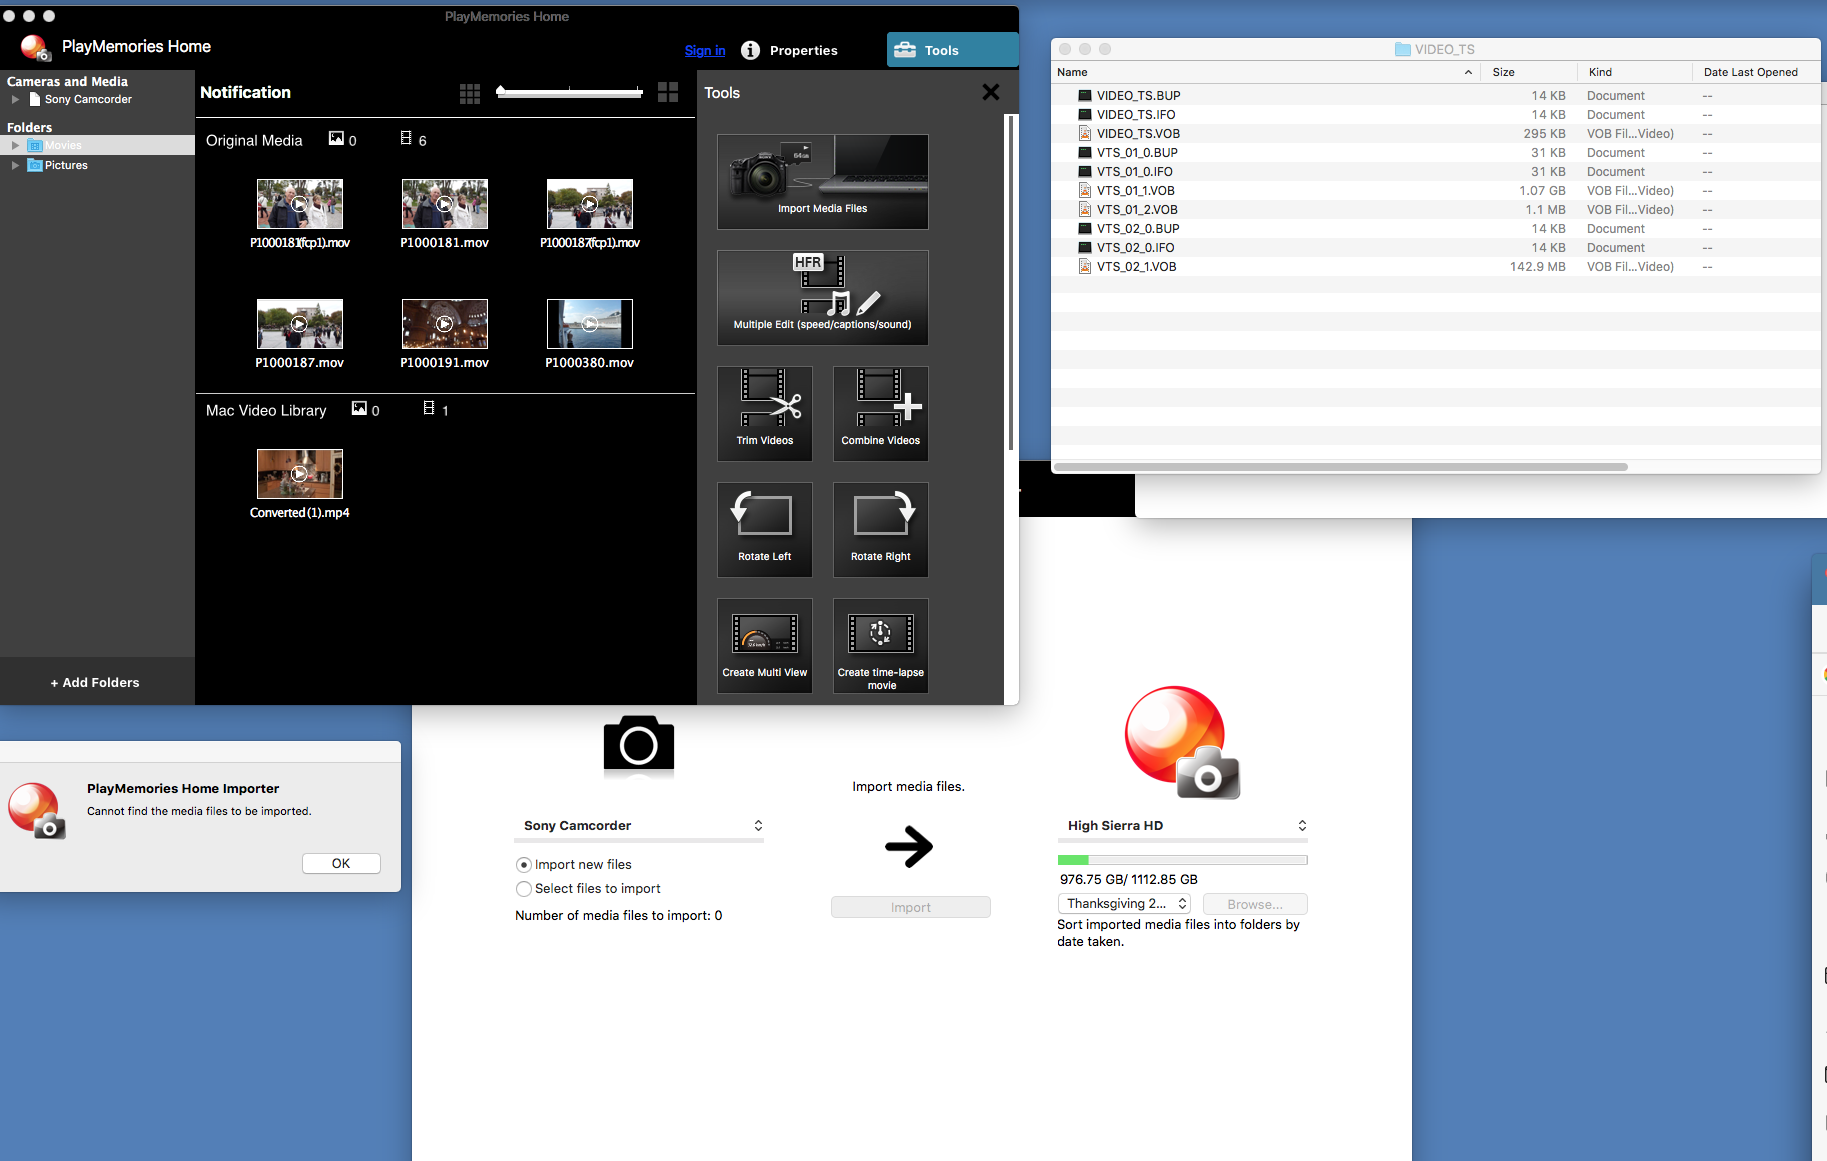Select VTS_01_1.VOB file

[1436, 191]
